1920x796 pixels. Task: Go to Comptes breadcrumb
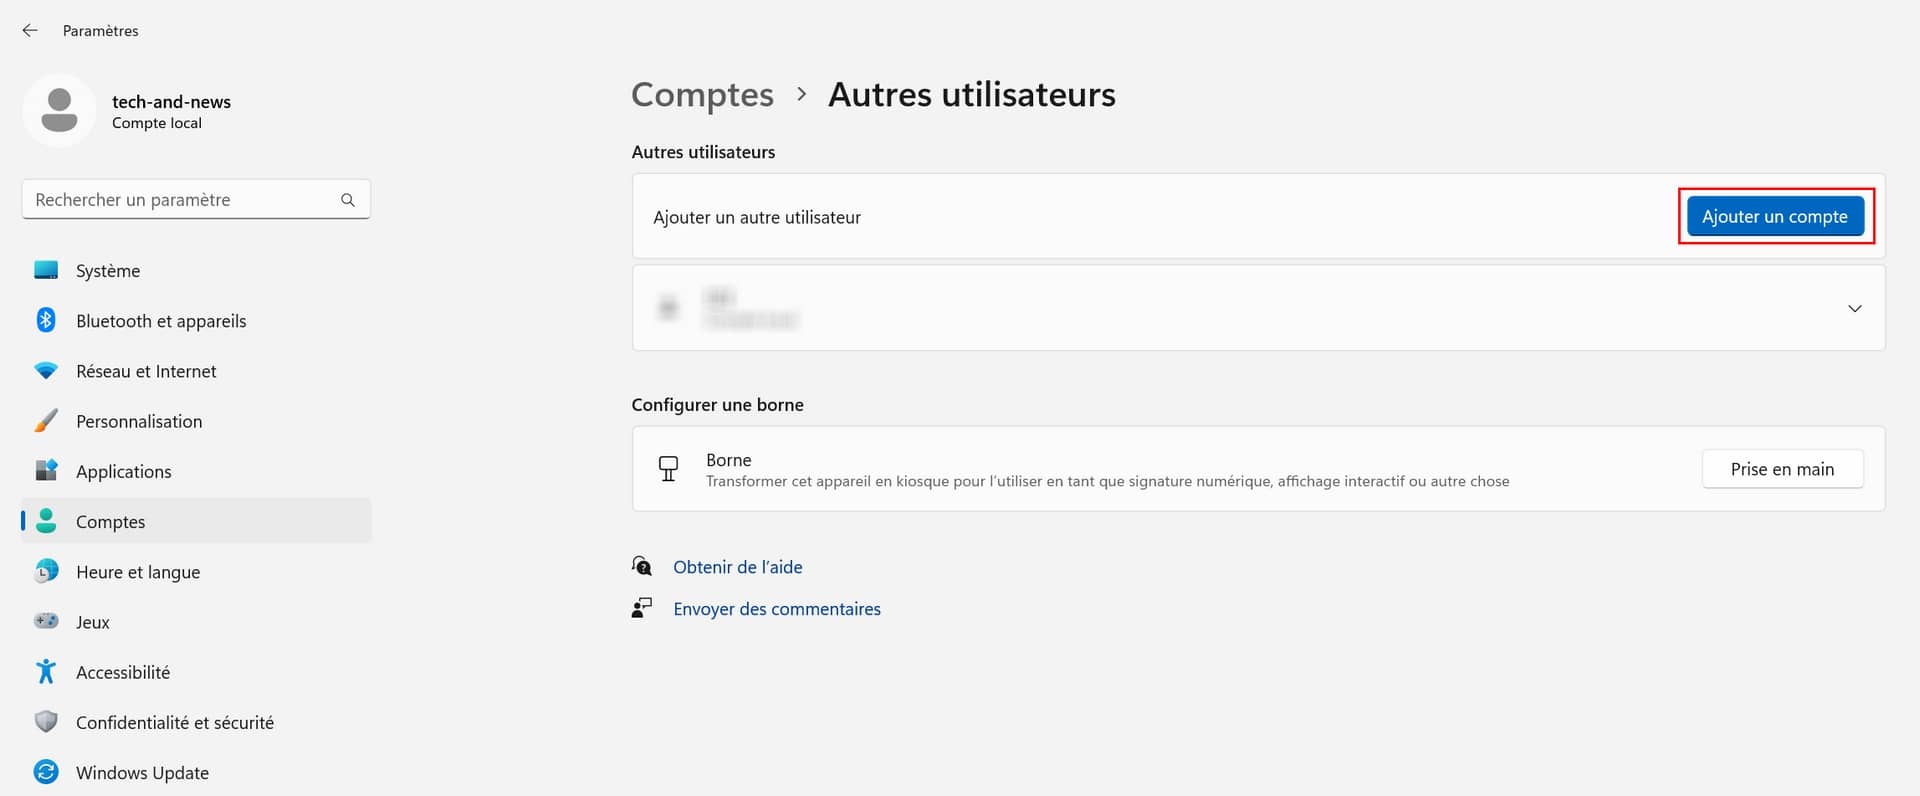[x=702, y=94]
